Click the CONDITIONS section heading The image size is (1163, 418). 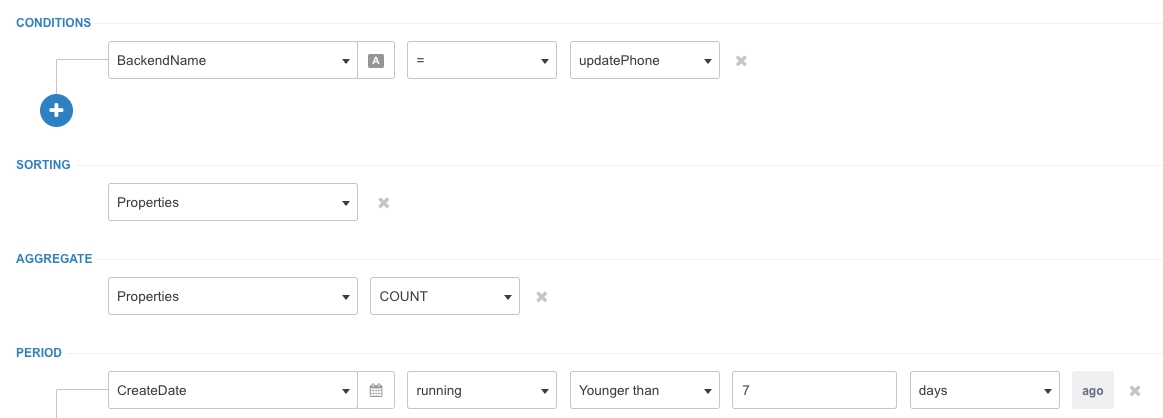(x=54, y=22)
